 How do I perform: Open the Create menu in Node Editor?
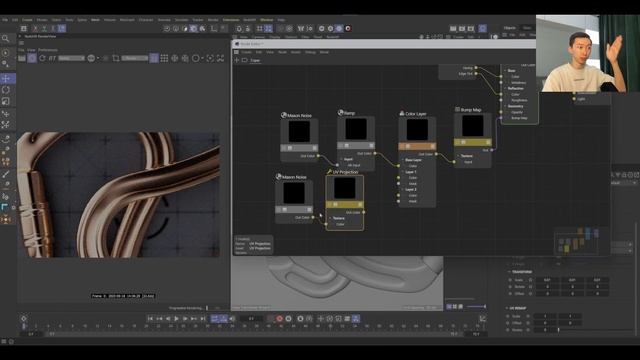tap(247, 52)
